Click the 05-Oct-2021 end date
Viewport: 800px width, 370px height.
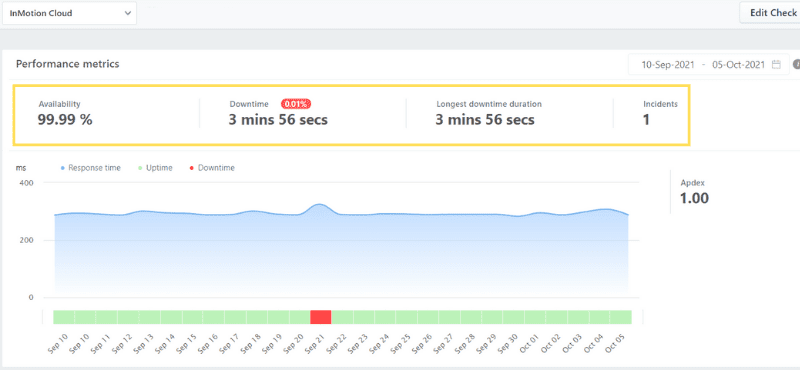coord(738,65)
